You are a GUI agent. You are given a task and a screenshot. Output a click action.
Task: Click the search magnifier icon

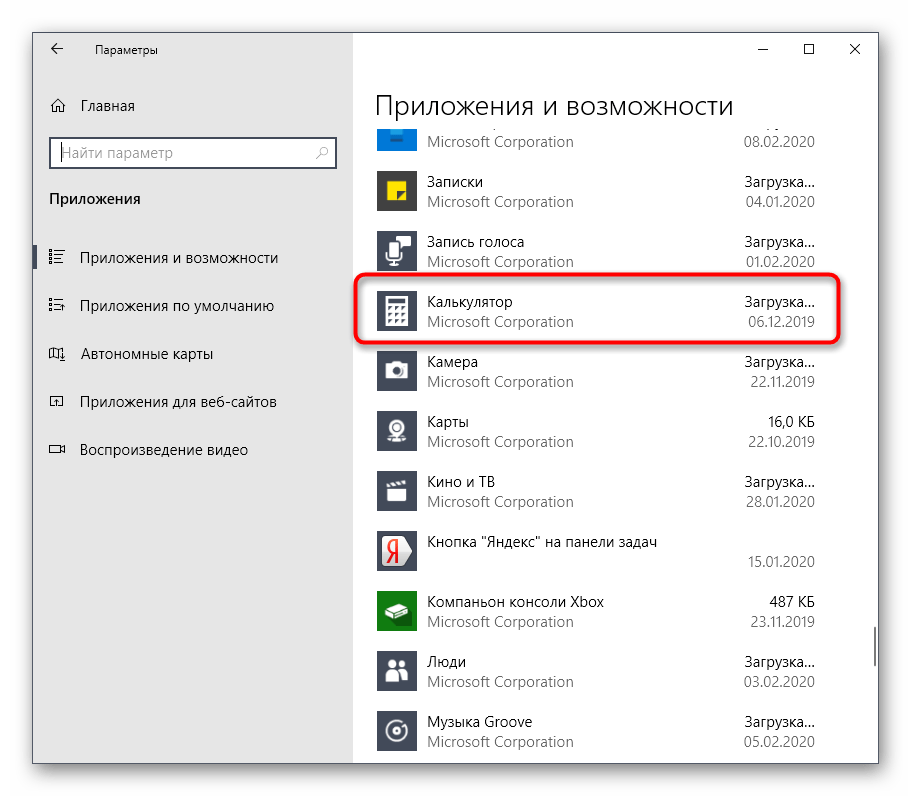(x=322, y=153)
